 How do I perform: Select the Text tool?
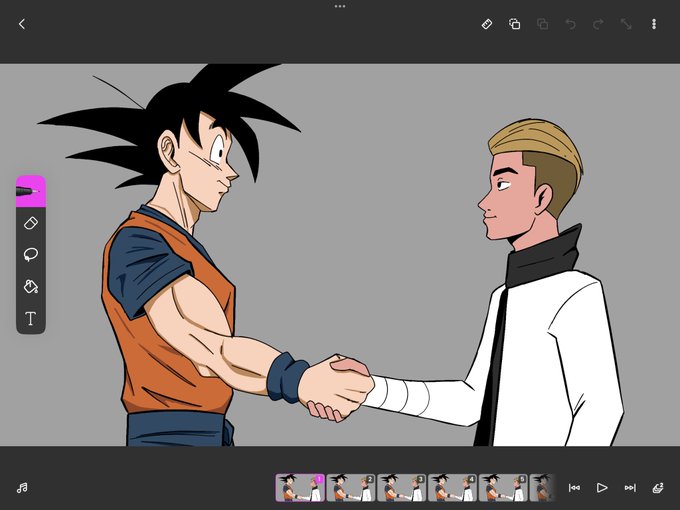click(x=31, y=319)
